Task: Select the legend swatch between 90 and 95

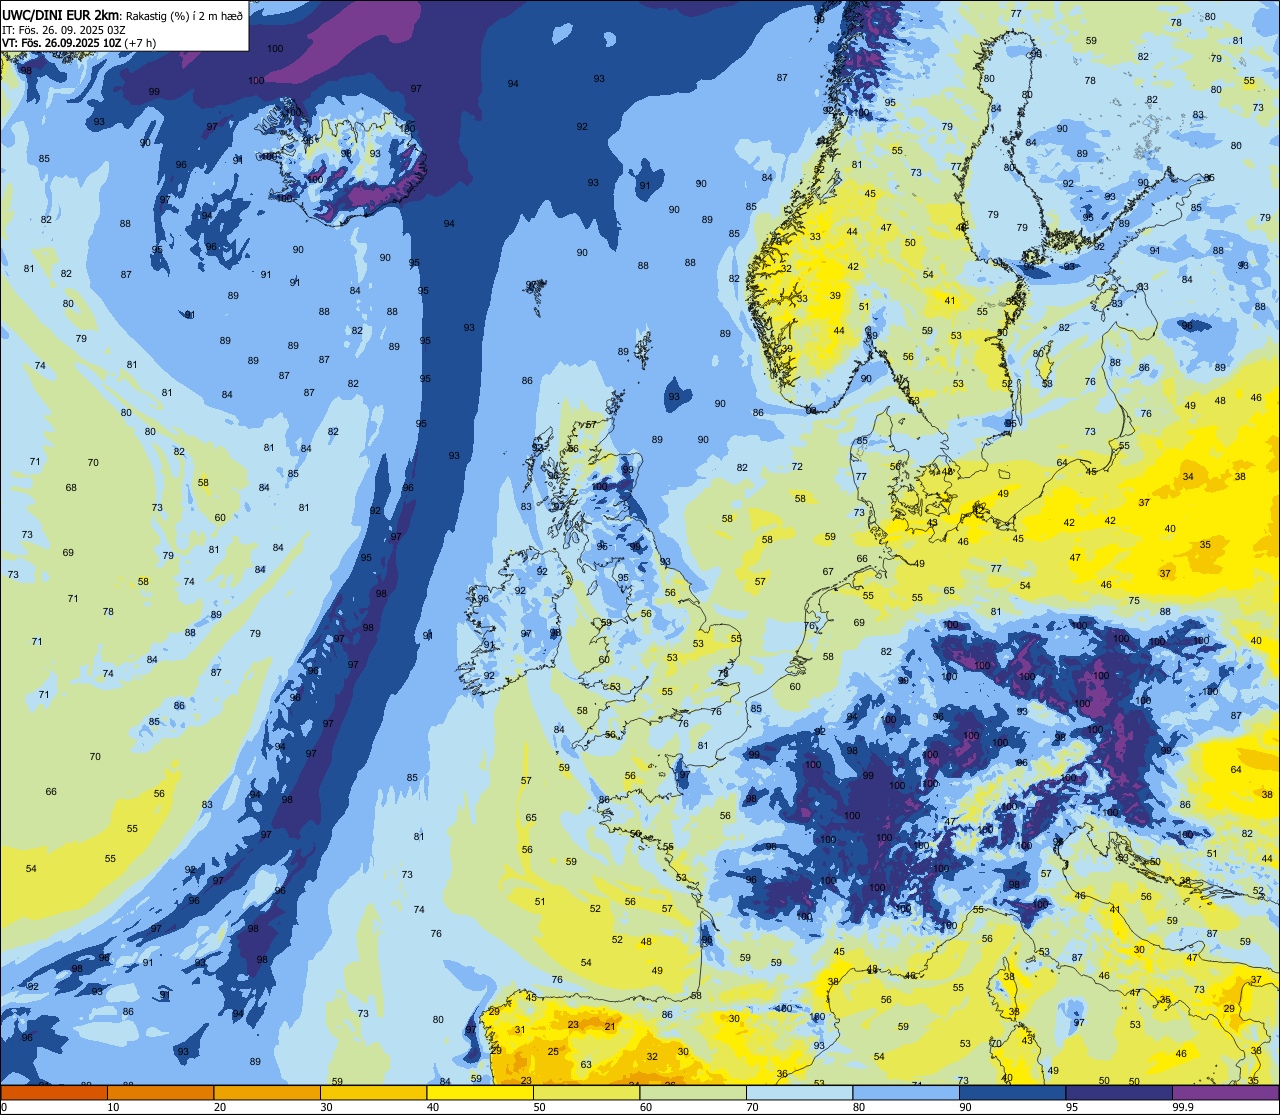Action: 1012,1092
